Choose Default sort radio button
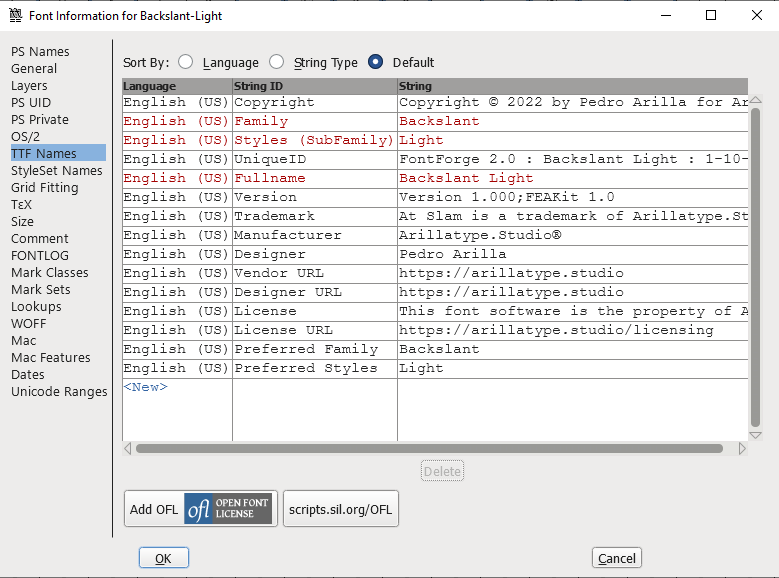 coord(376,62)
